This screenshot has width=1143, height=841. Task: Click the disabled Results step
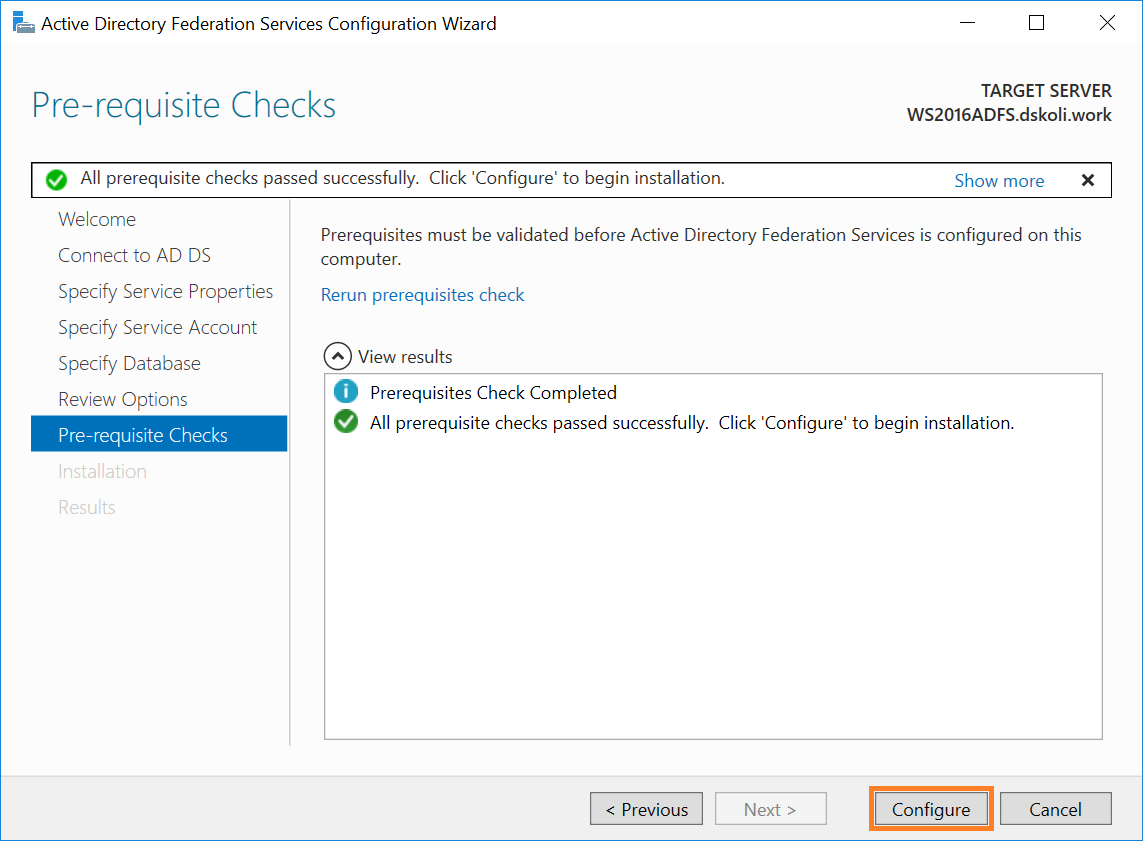(87, 507)
